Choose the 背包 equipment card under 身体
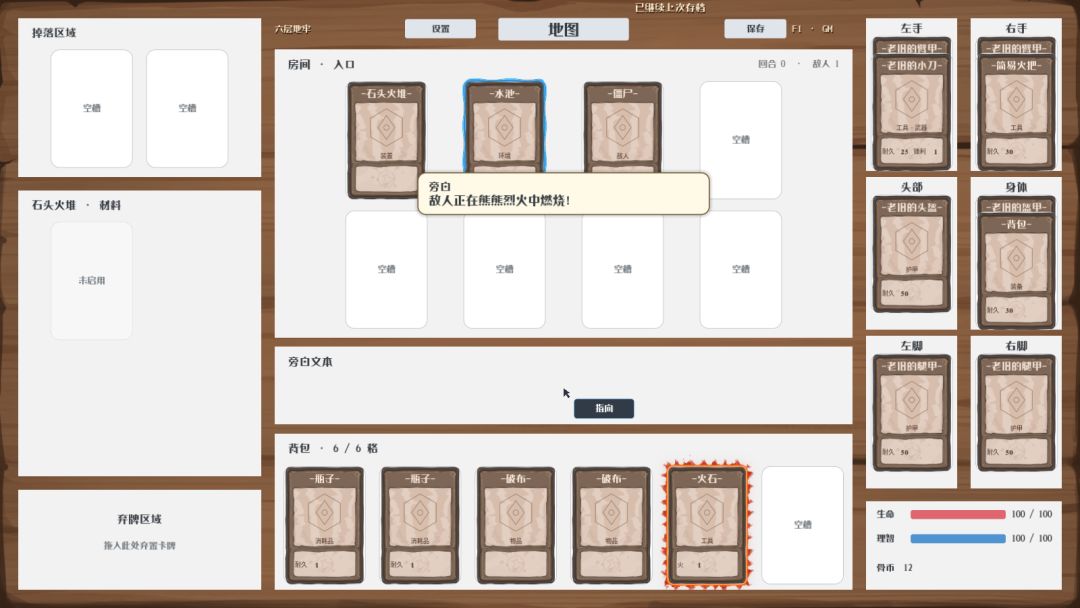The width and height of the screenshot is (1080, 608). 1016,271
